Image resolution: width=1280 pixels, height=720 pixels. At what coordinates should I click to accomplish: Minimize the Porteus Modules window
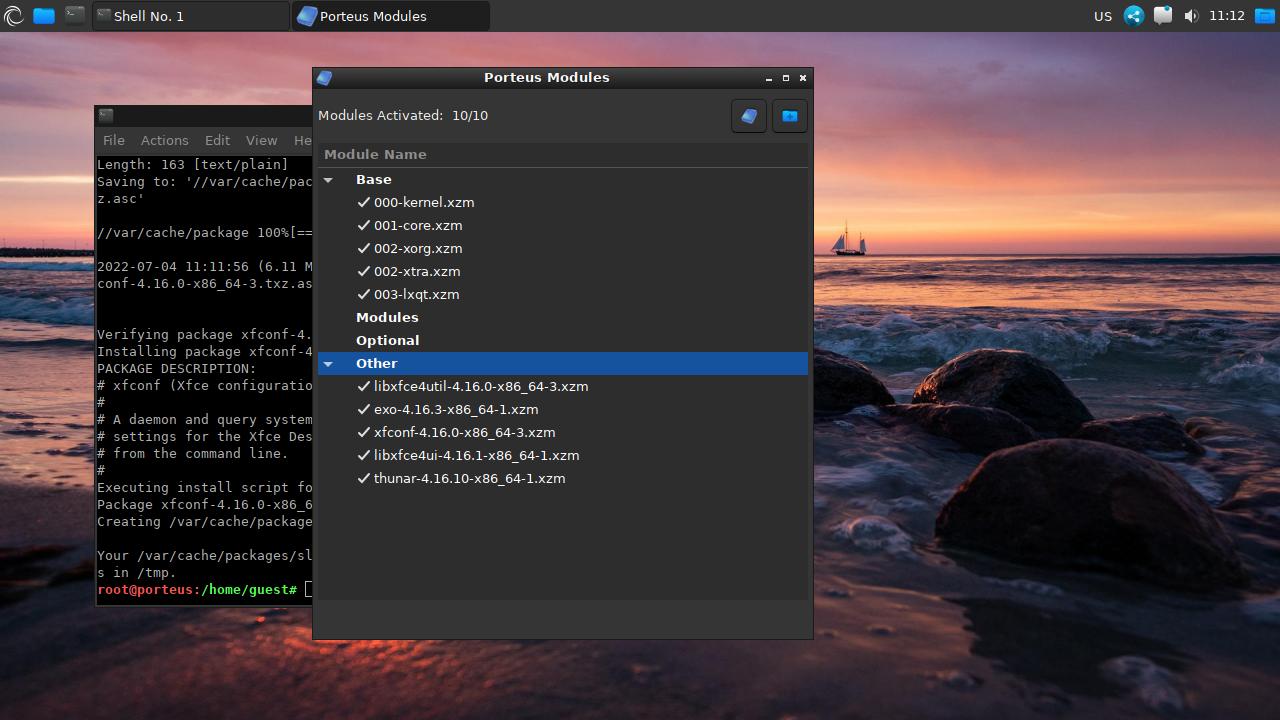point(769,78)
